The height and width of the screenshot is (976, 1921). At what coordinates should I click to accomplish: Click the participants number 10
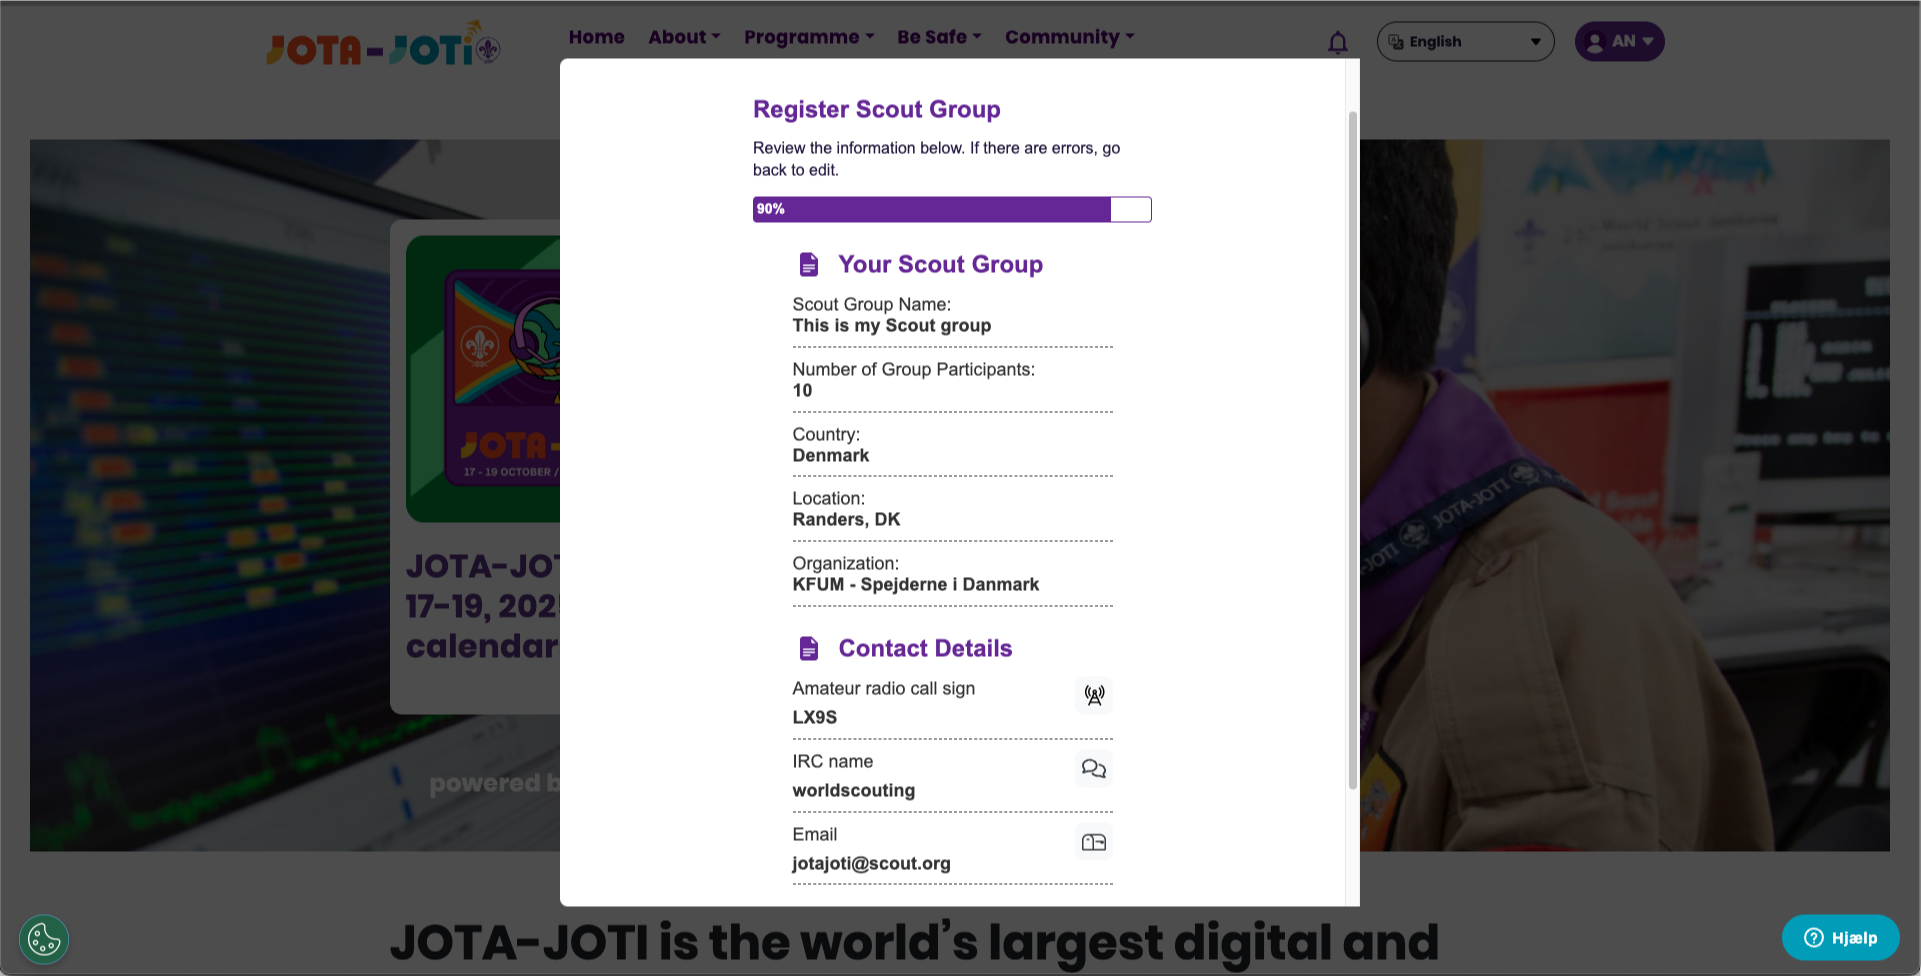click(802, 391)
